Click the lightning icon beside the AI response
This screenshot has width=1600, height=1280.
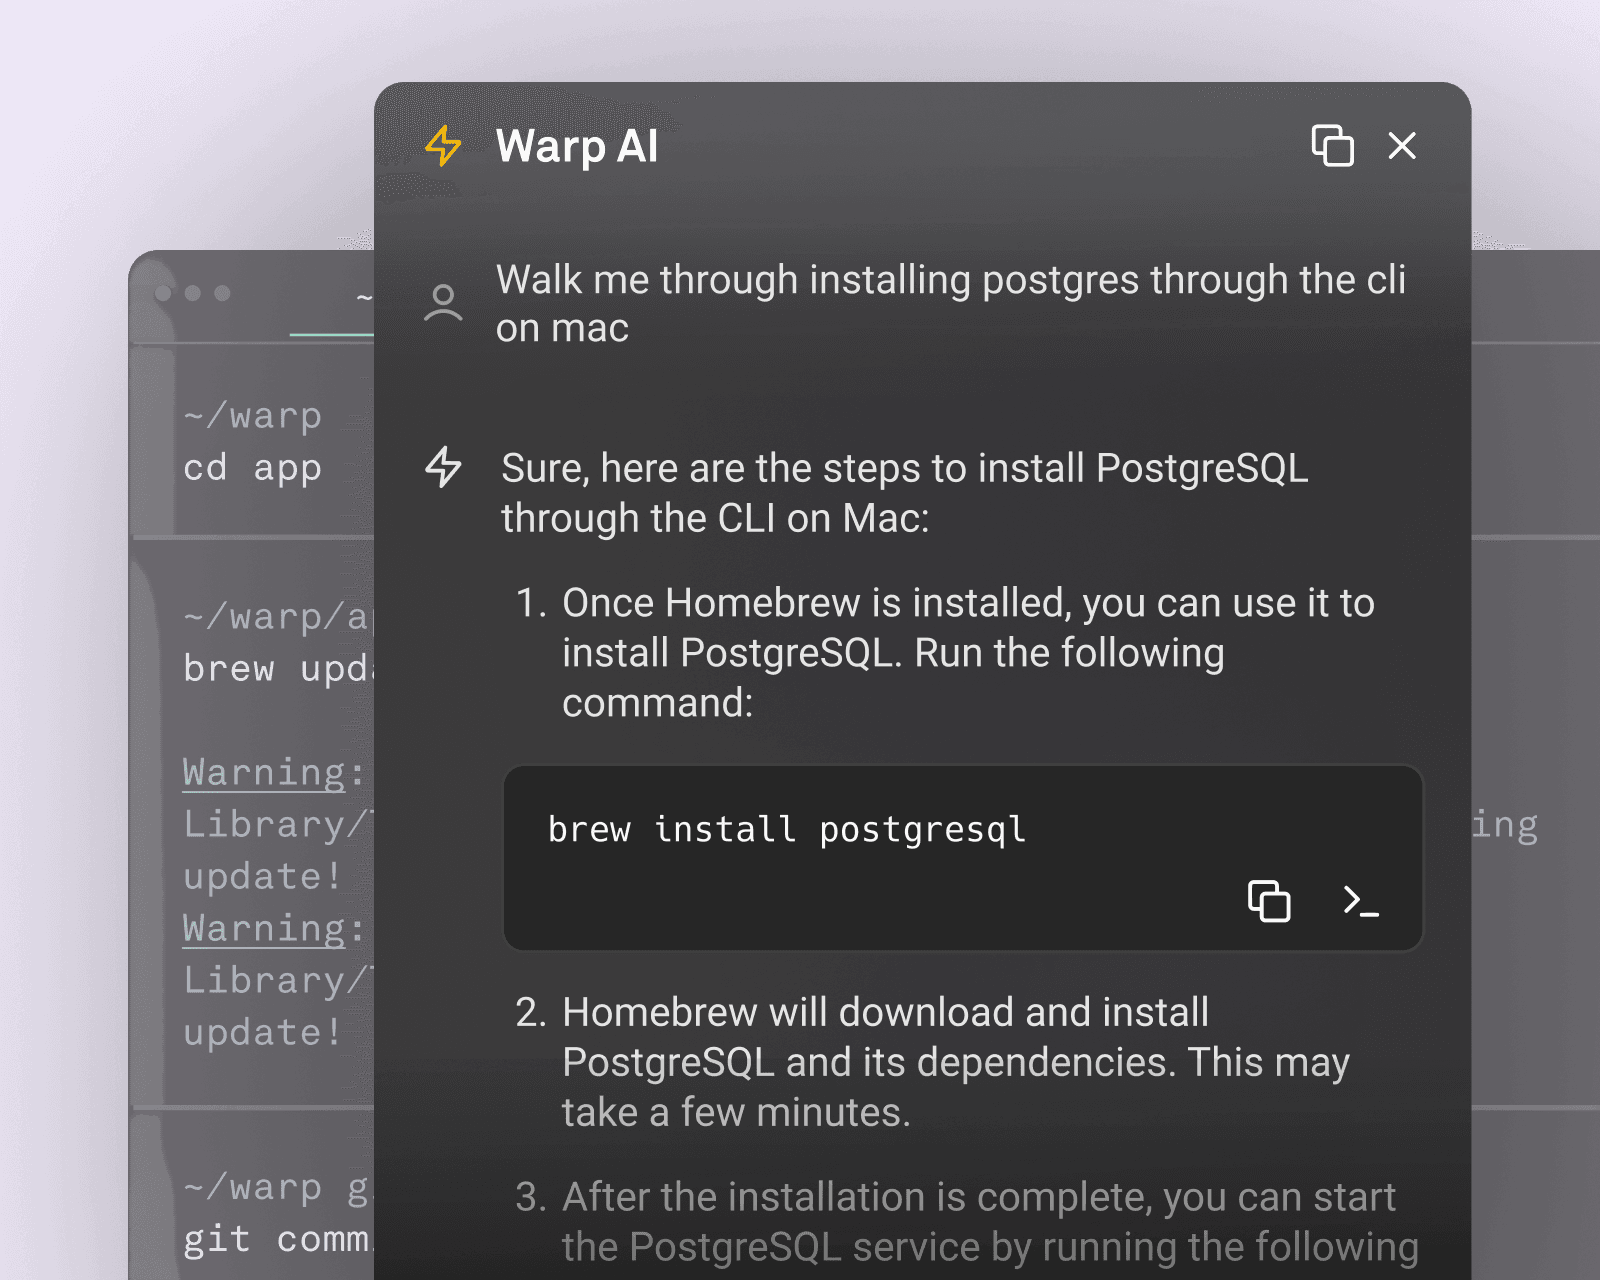443,467
